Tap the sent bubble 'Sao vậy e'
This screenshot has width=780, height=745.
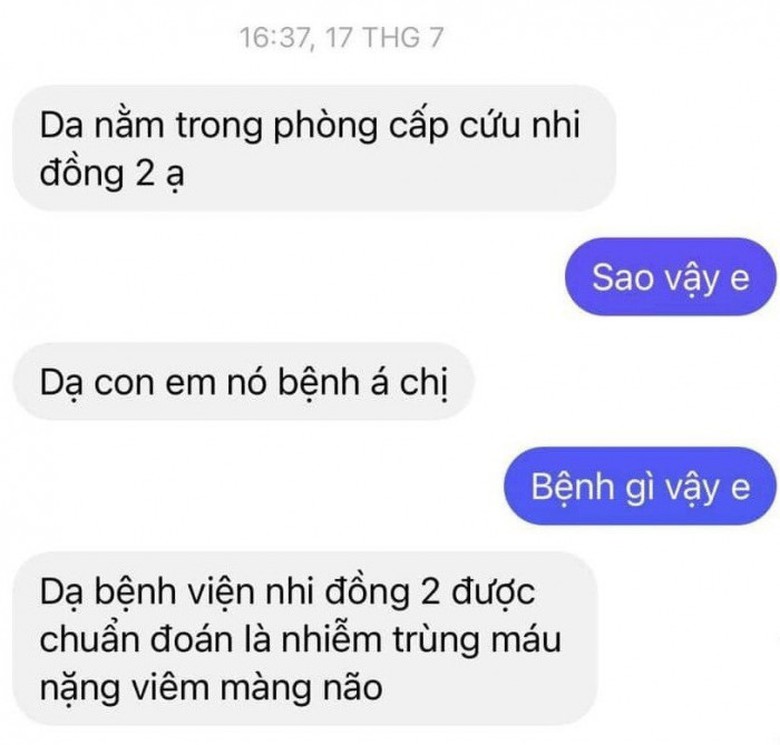click(671, 277)
